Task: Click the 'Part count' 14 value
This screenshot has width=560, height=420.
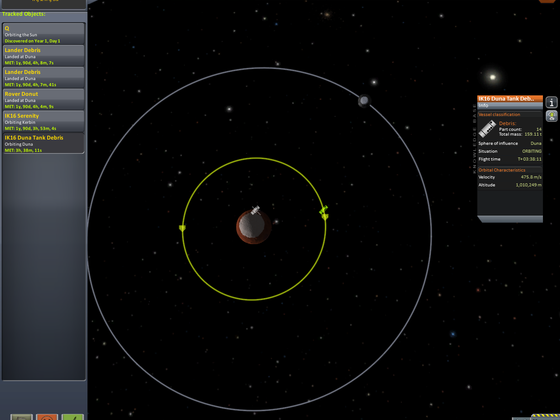Action: click(x=539, y=129)
